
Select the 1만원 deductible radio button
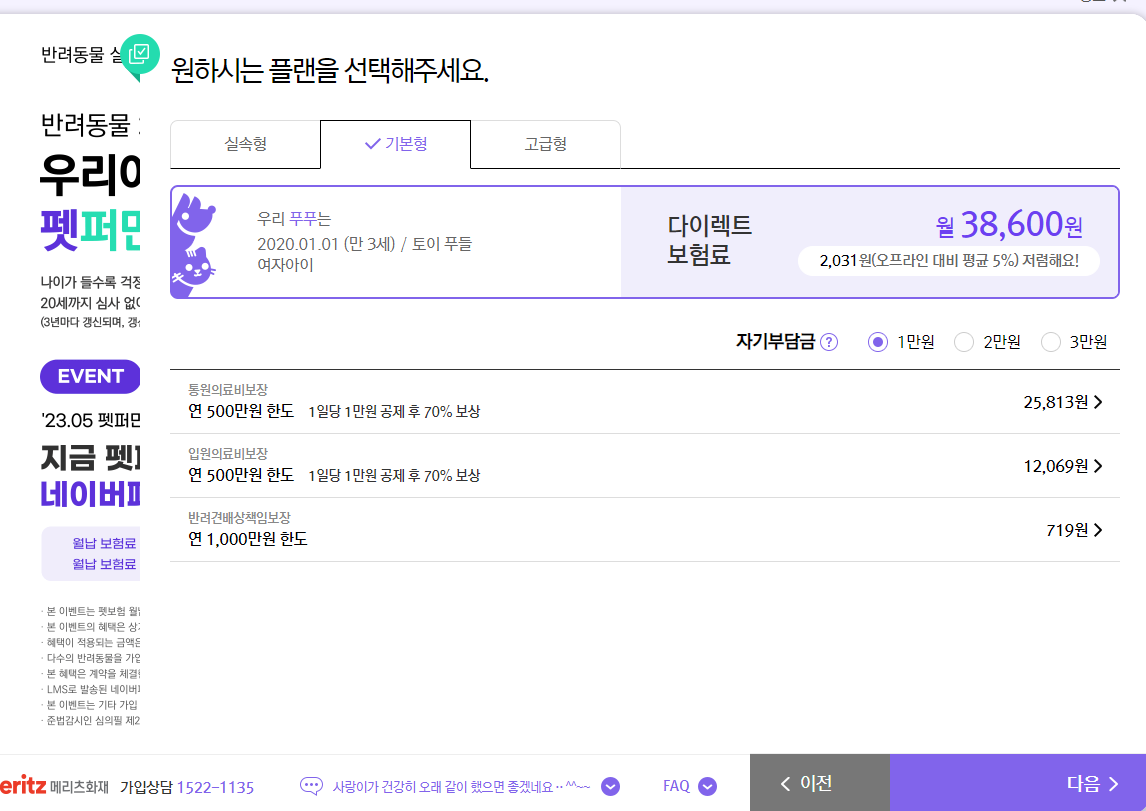[878, 342]
